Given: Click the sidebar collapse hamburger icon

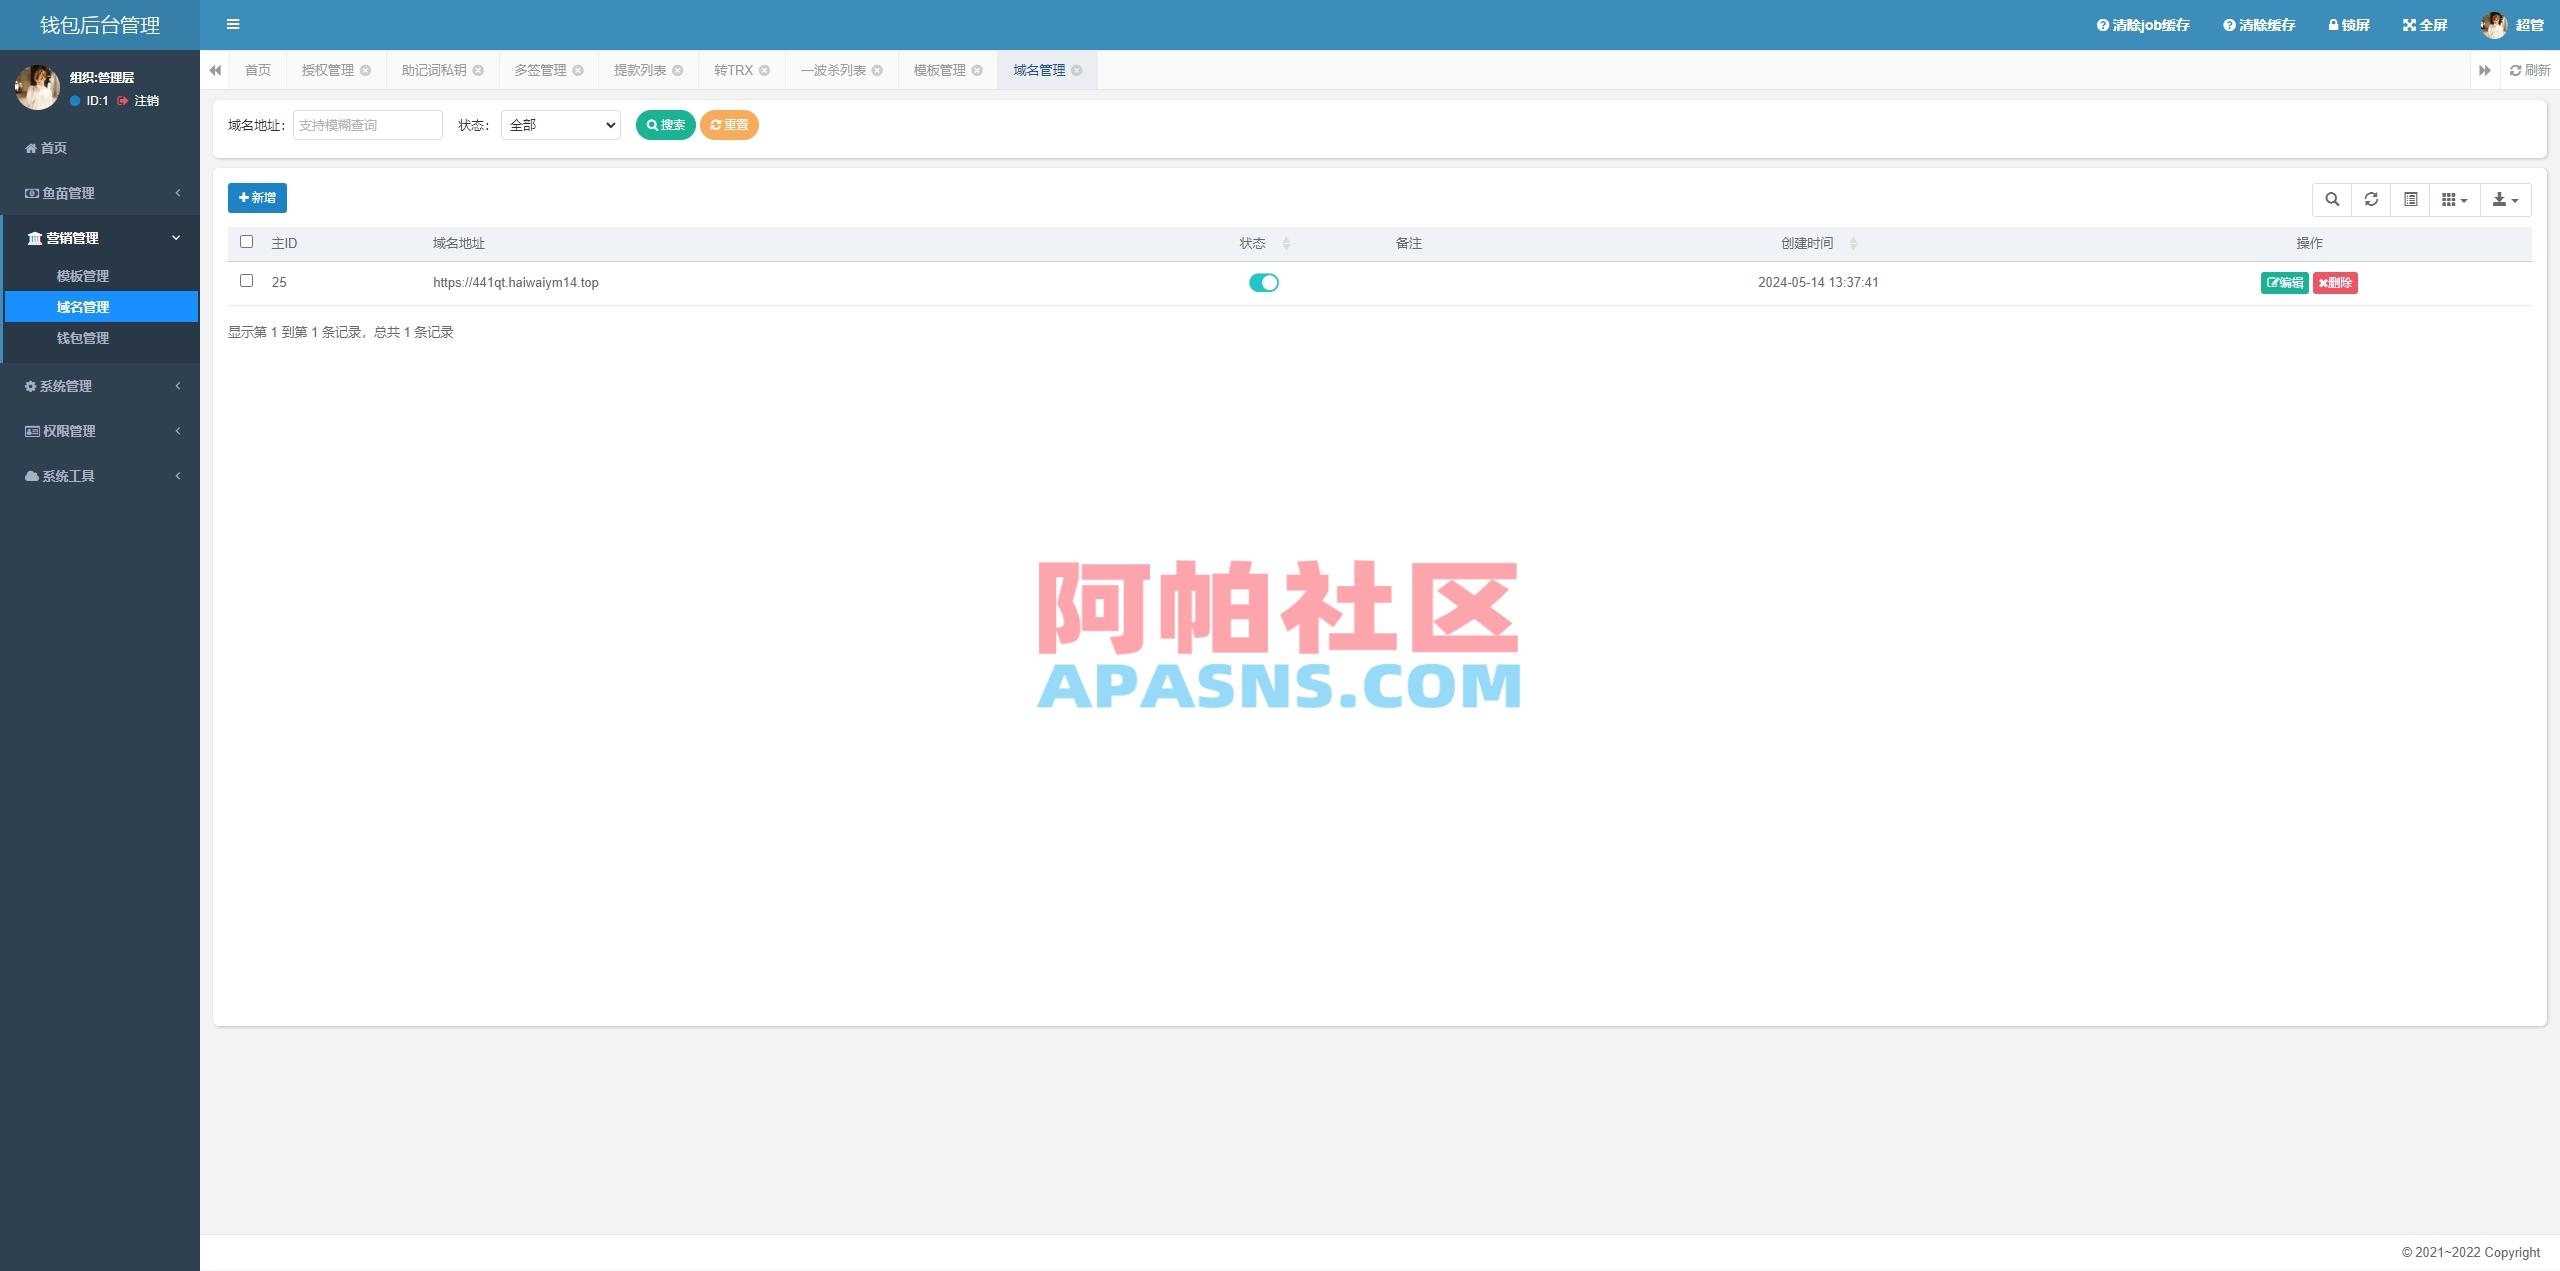Looking at the screenshot, I should click(233, 24).
